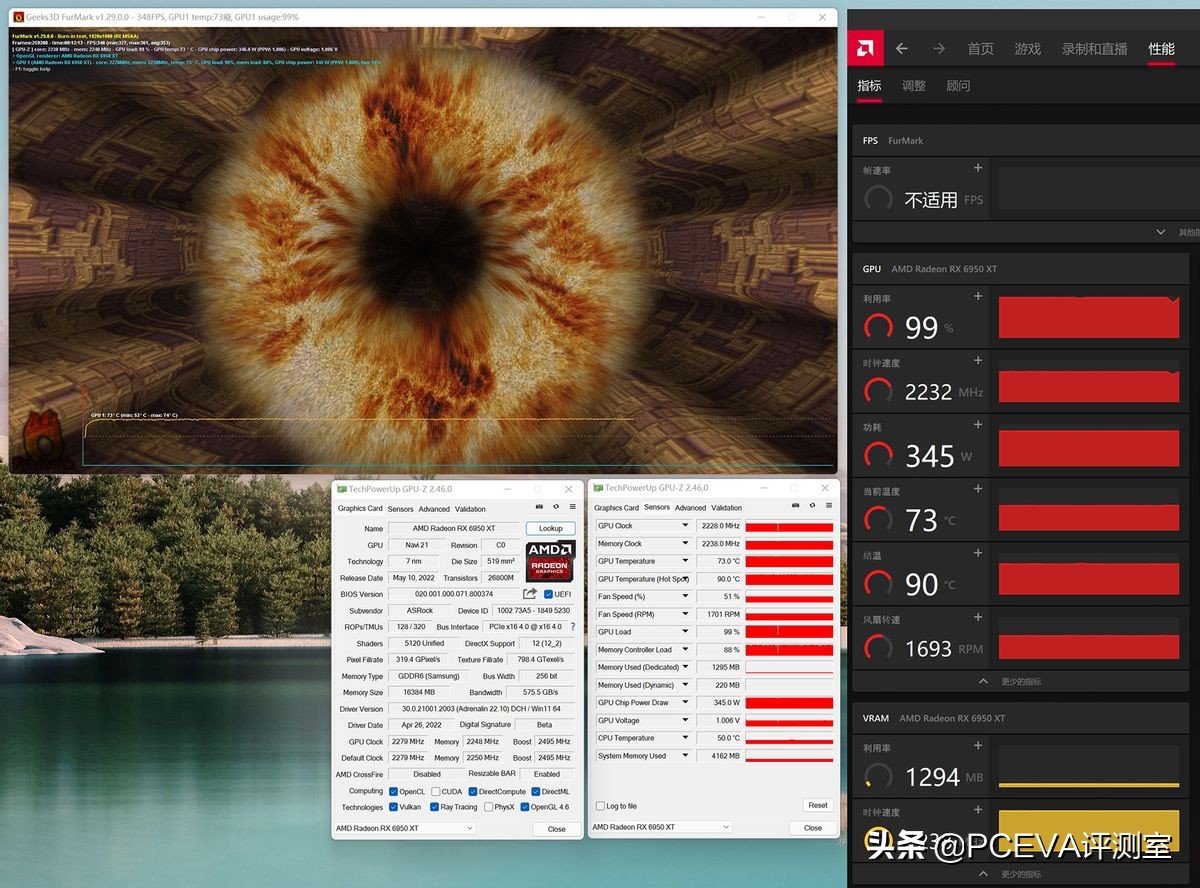Open the GPU Clock sensor dropdown
Image resolution: width=1200 pixels, height=888 pixels.
(685, 526)
